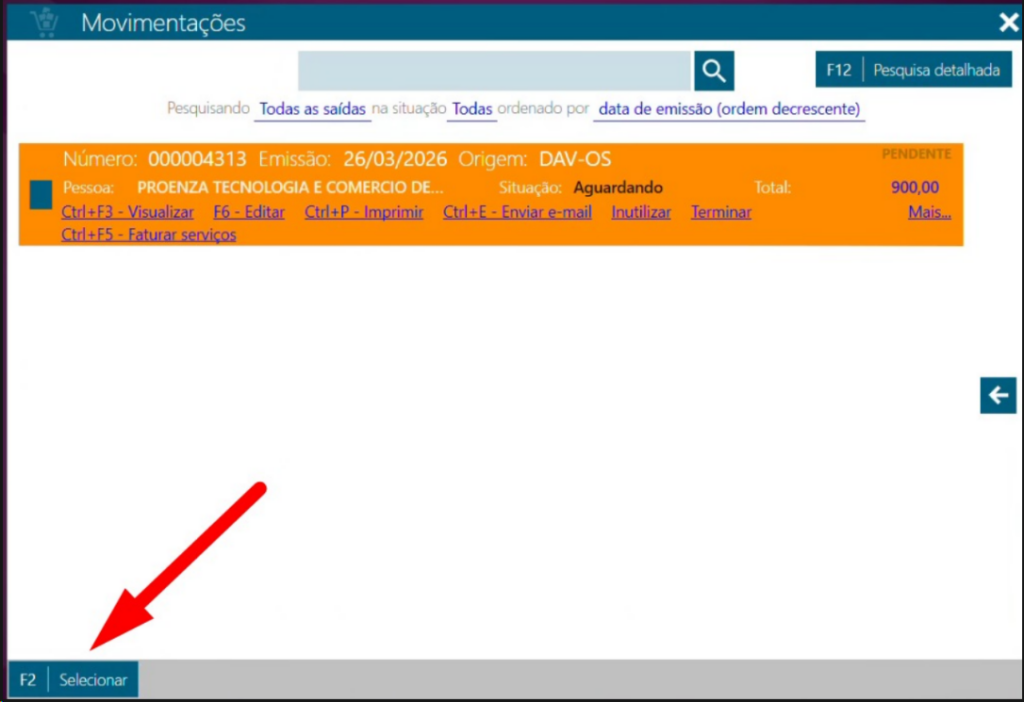
Task: Close the Movimentações window
Action: click(x=1007, y=22)
